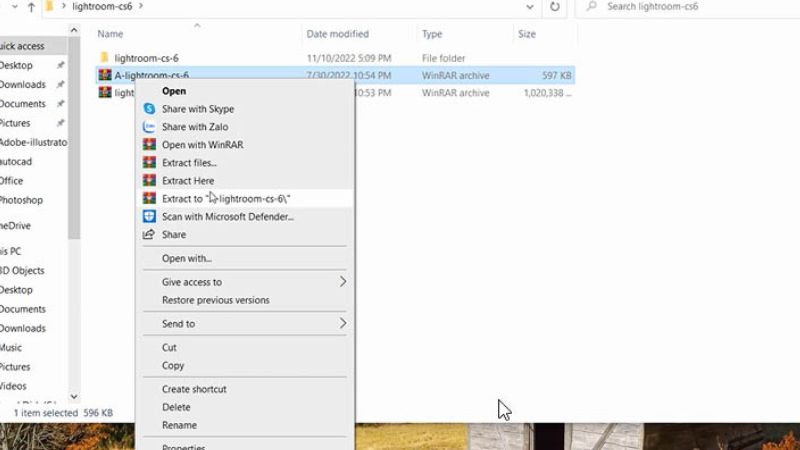Viewport: 800px width, 450px height.
Task: Select Share with Skype
Action: pos(198,109)
